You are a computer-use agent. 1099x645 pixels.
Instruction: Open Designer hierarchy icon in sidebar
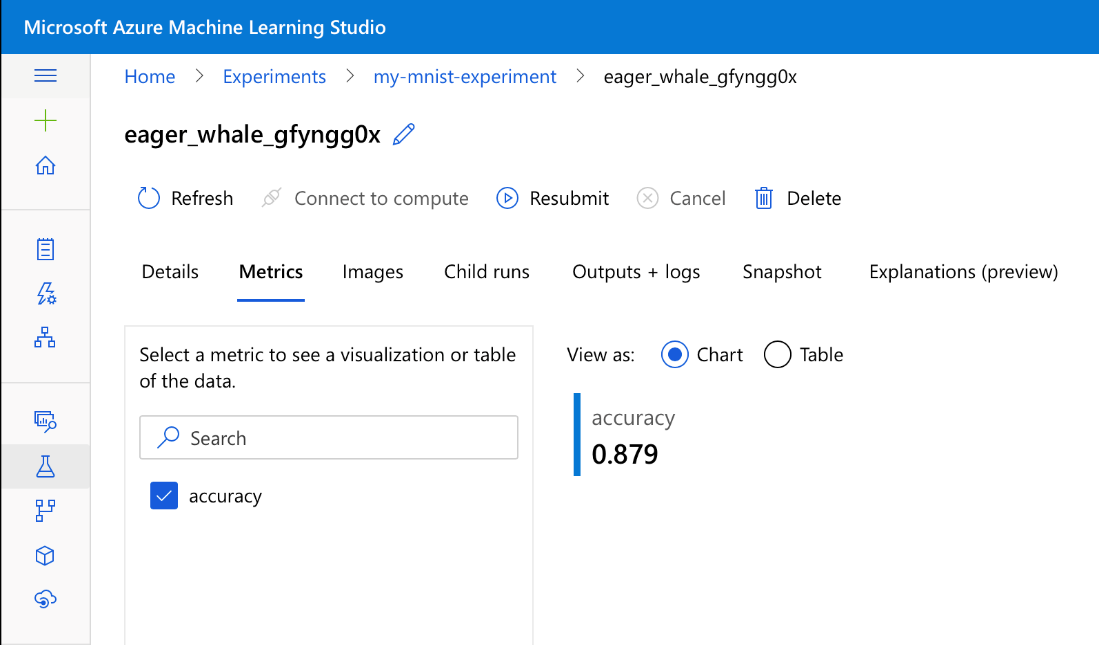pyautogui.click(x=45, y=337)
